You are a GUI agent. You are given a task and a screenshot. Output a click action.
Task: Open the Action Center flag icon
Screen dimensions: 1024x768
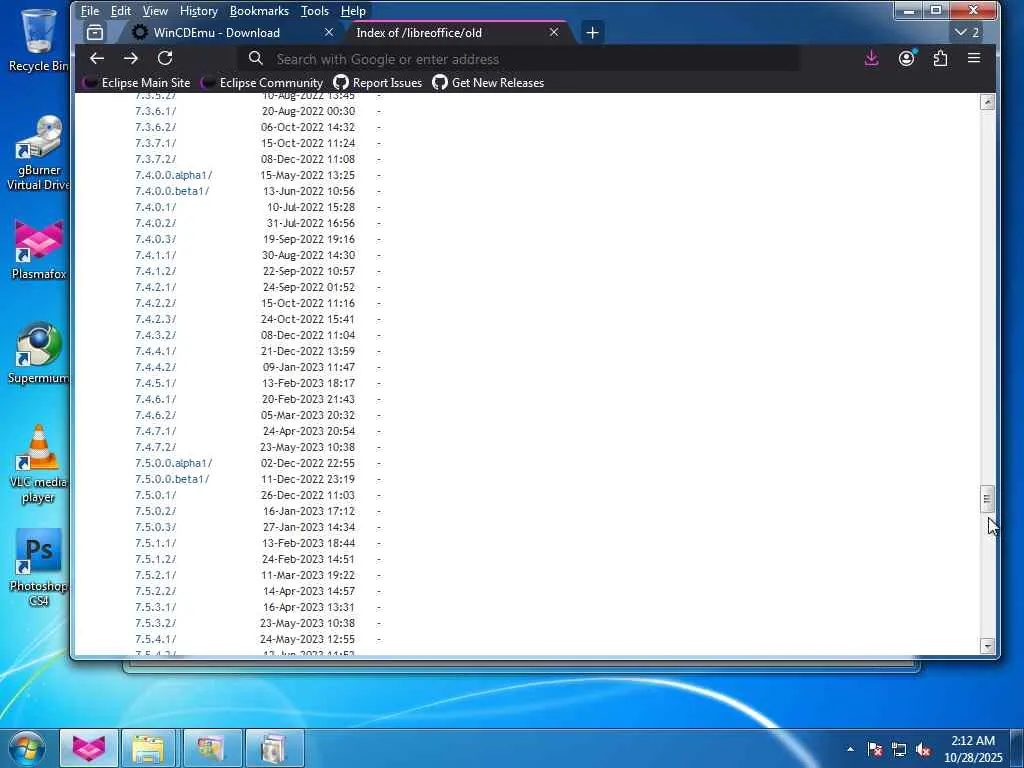click(875, 749)
